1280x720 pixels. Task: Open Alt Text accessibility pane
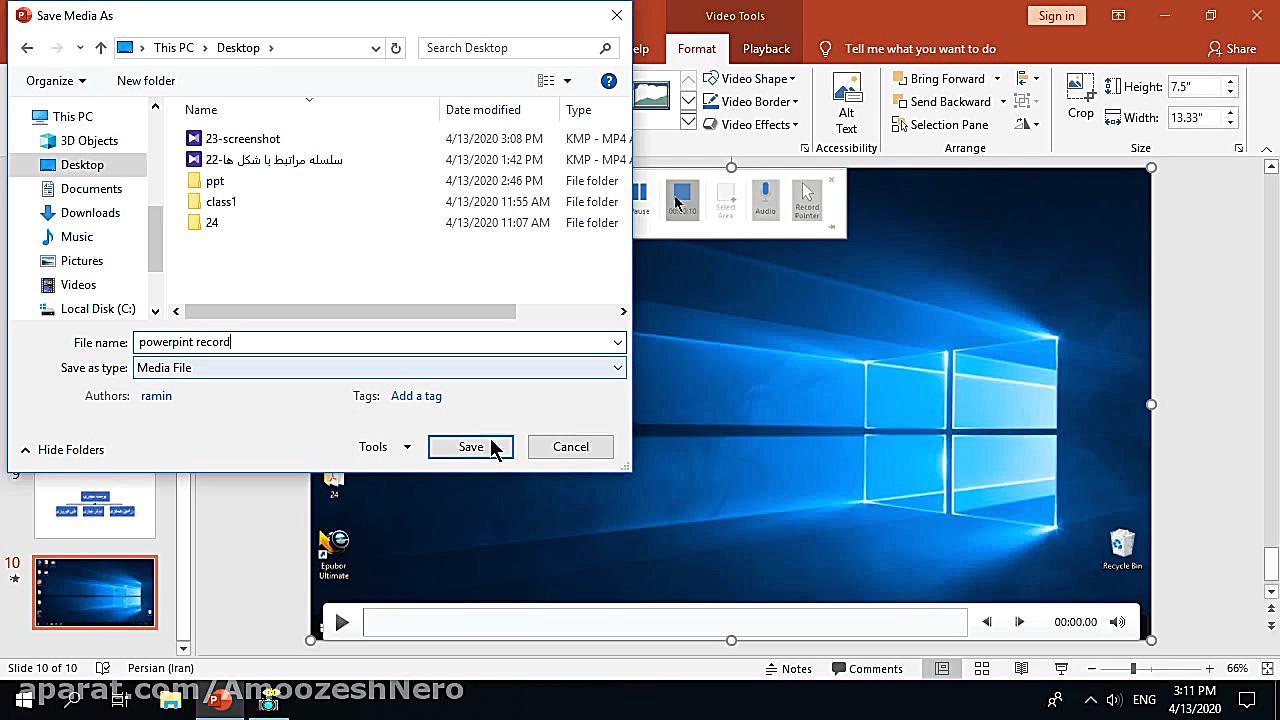[846, 105]
